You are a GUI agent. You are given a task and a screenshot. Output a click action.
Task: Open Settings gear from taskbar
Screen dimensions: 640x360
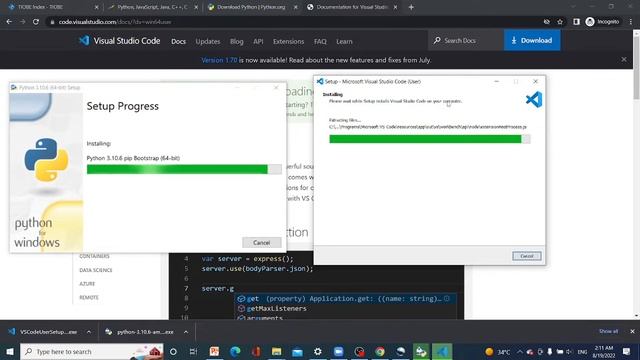click(x=318, y=351)
